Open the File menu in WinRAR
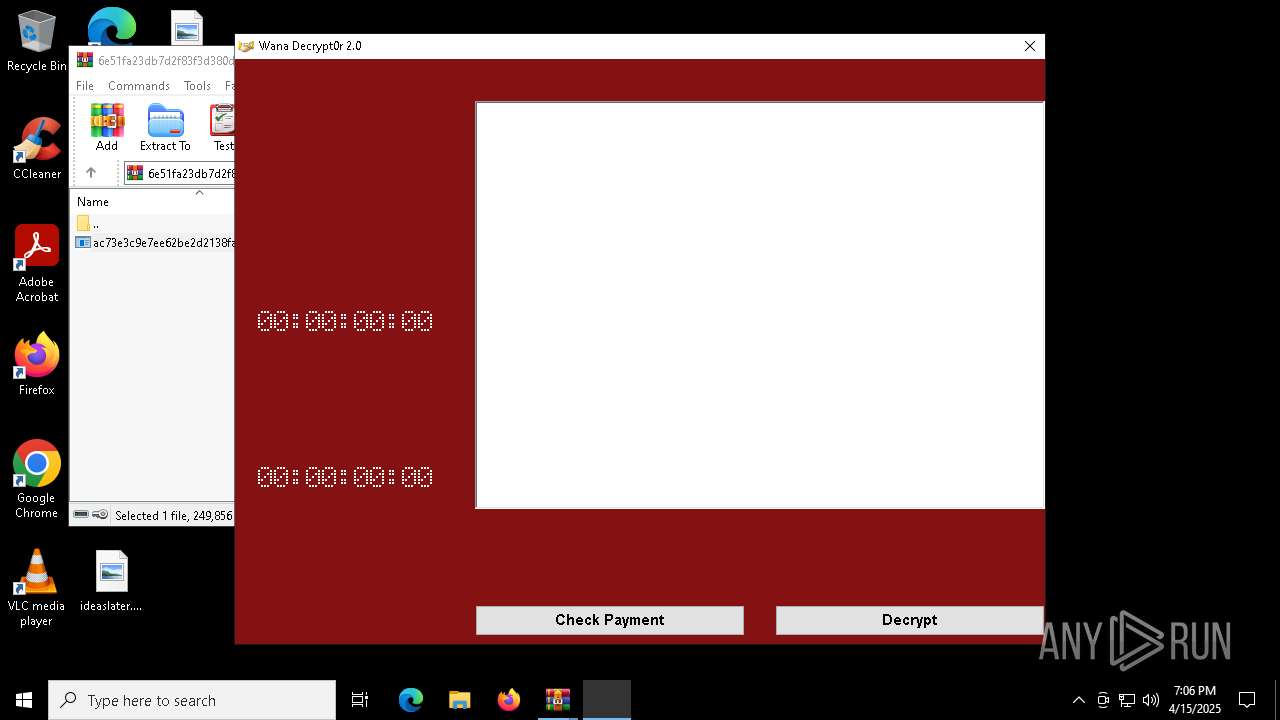Viewport: 1280px width, 720px height. point(85,86)
